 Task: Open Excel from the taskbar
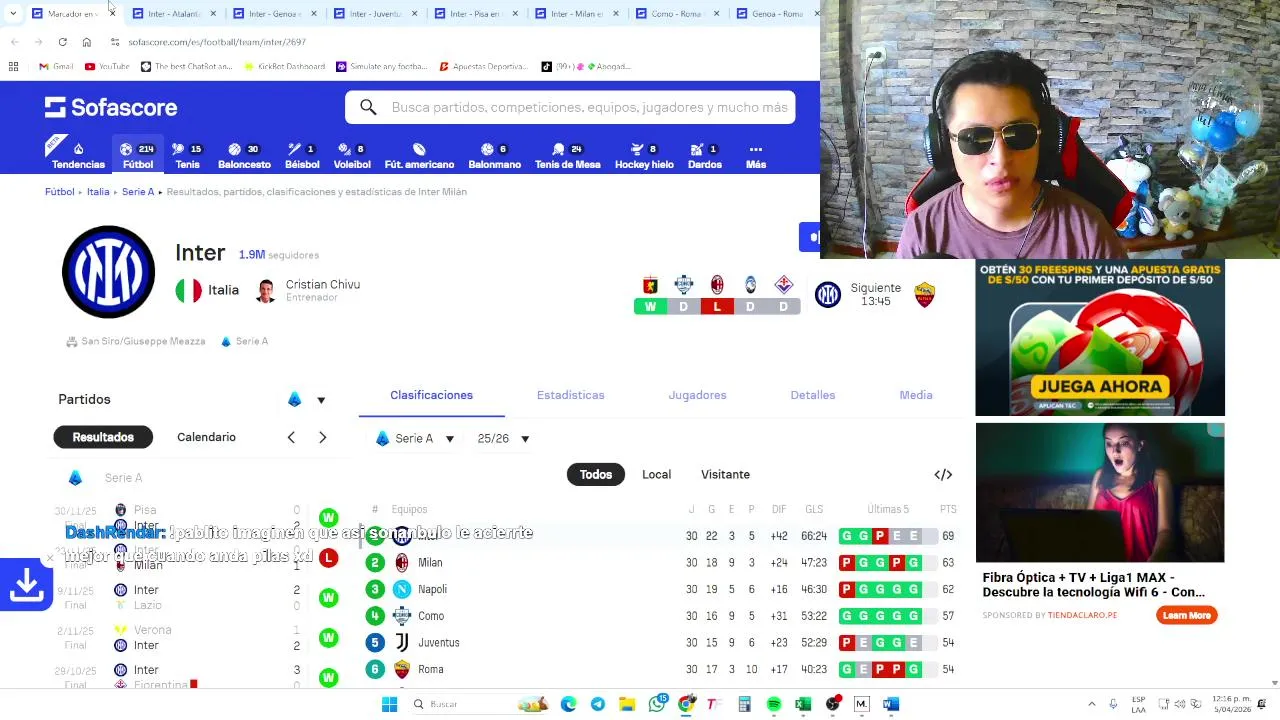802,704
